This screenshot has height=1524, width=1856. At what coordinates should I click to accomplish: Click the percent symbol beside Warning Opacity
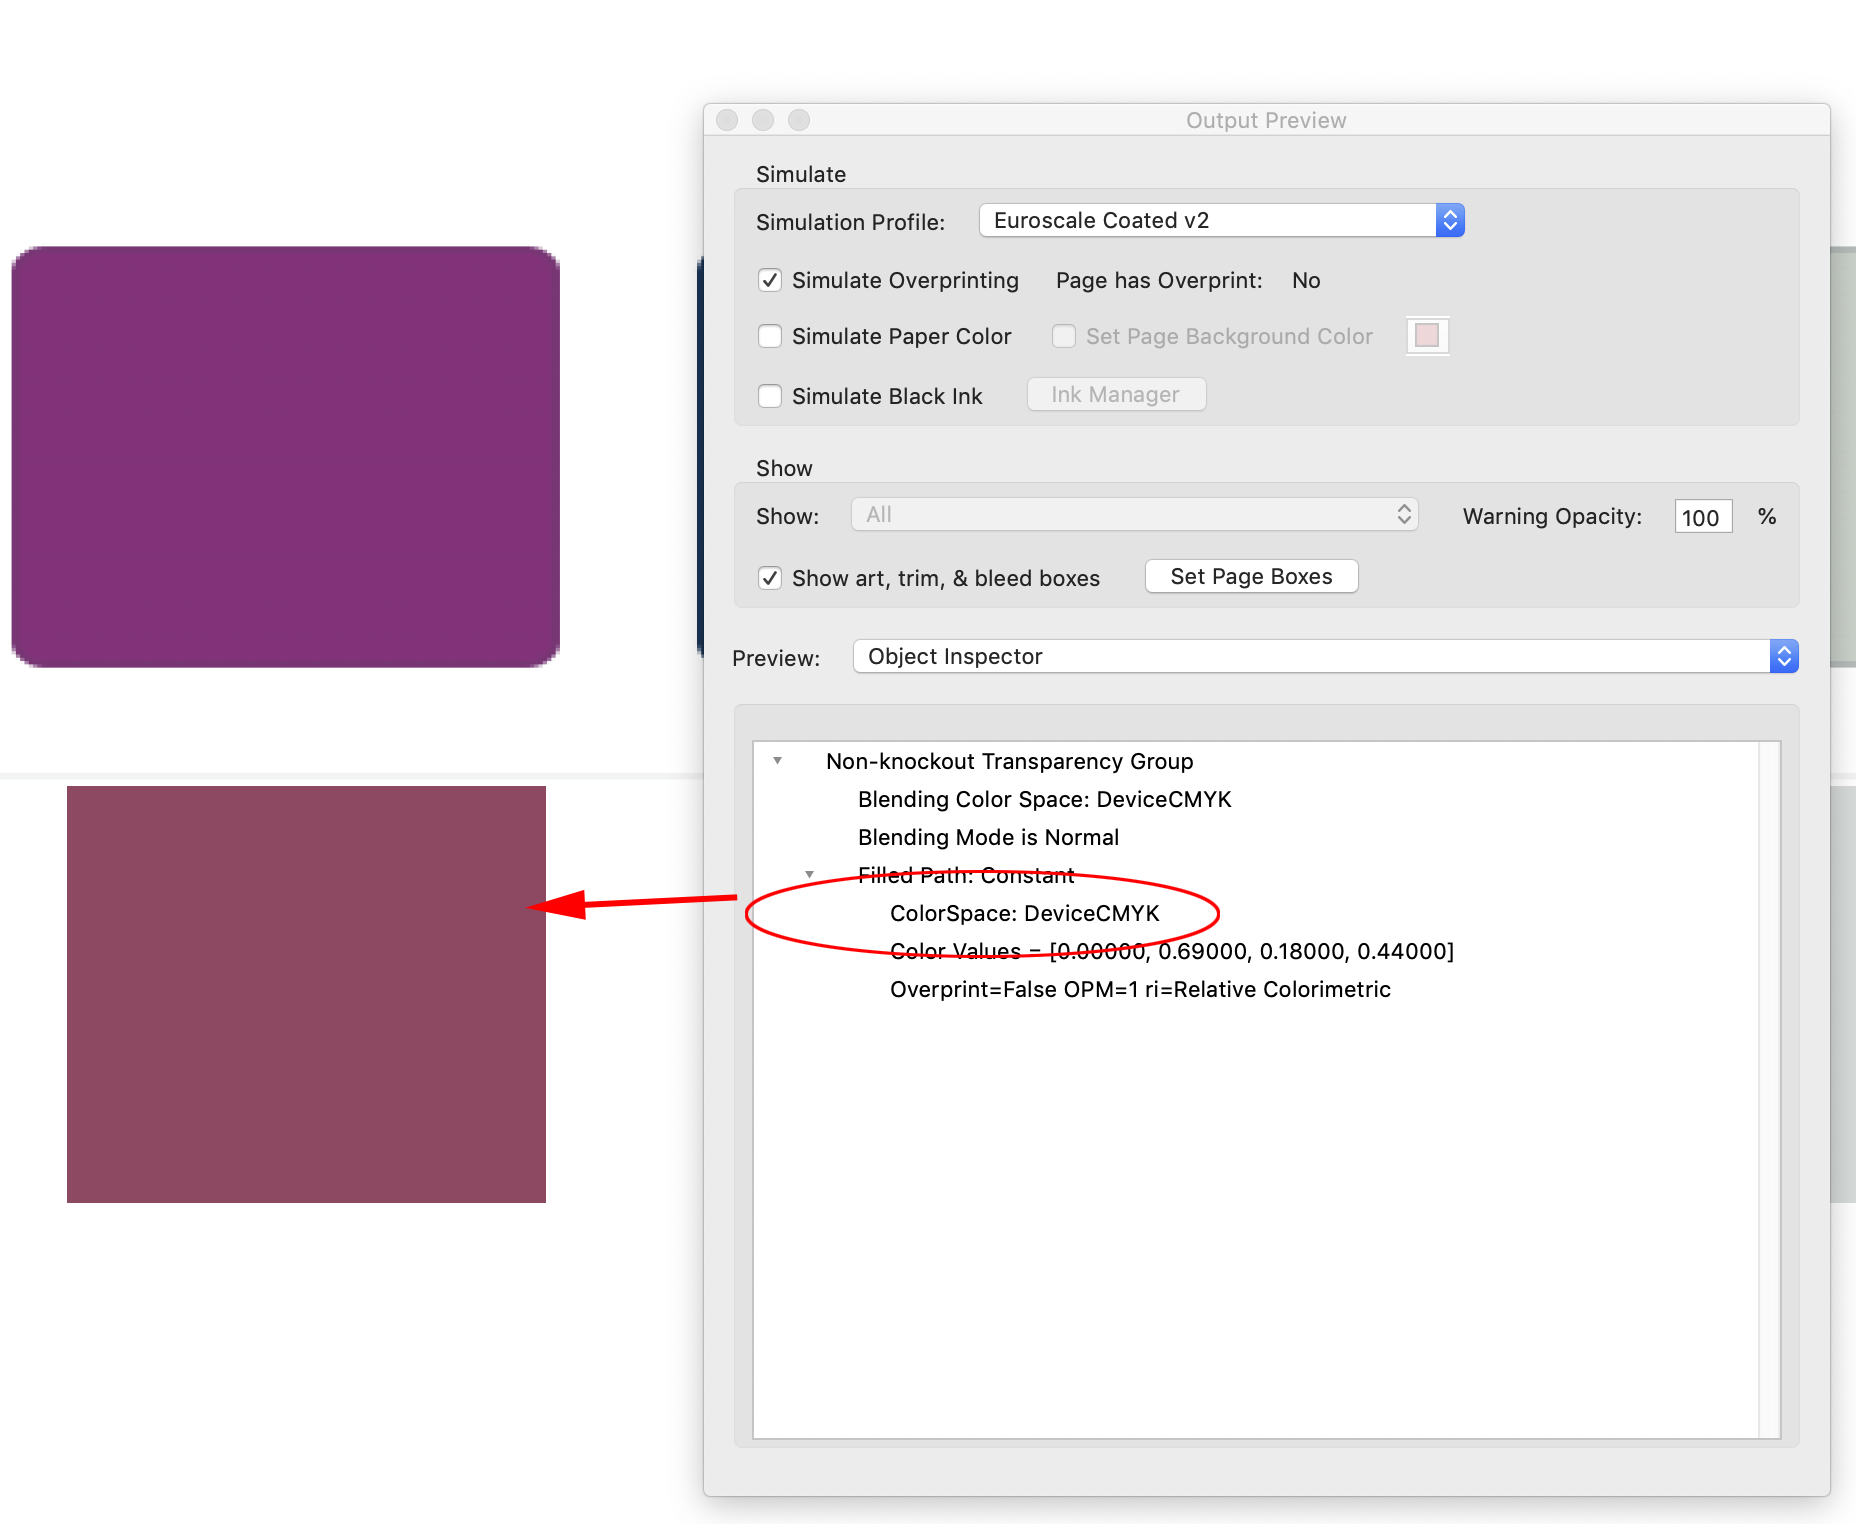pyautogui.click(x=1767, y=516)
